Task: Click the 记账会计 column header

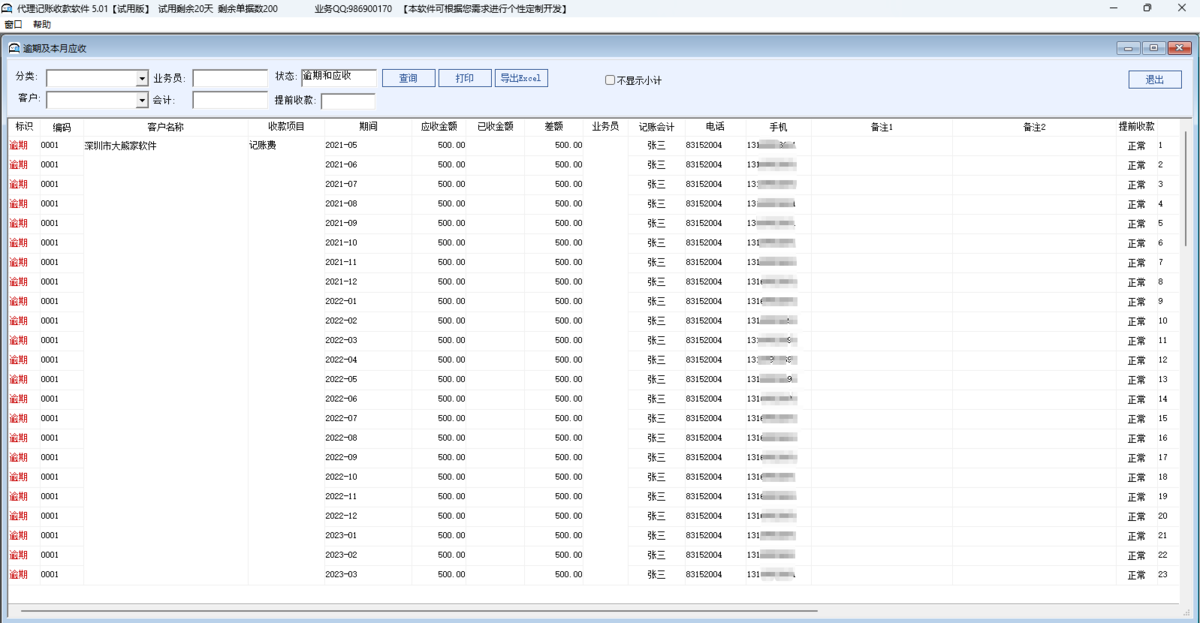Action: 656,127
